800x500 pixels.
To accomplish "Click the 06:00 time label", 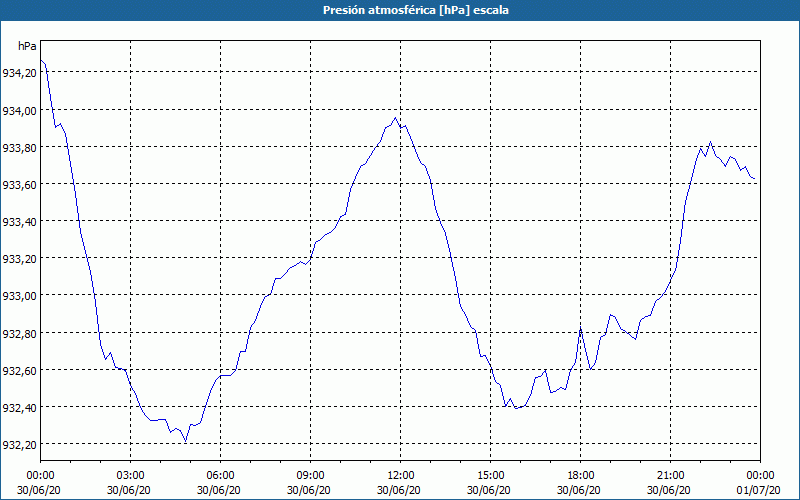I will (x=220, y=476).
